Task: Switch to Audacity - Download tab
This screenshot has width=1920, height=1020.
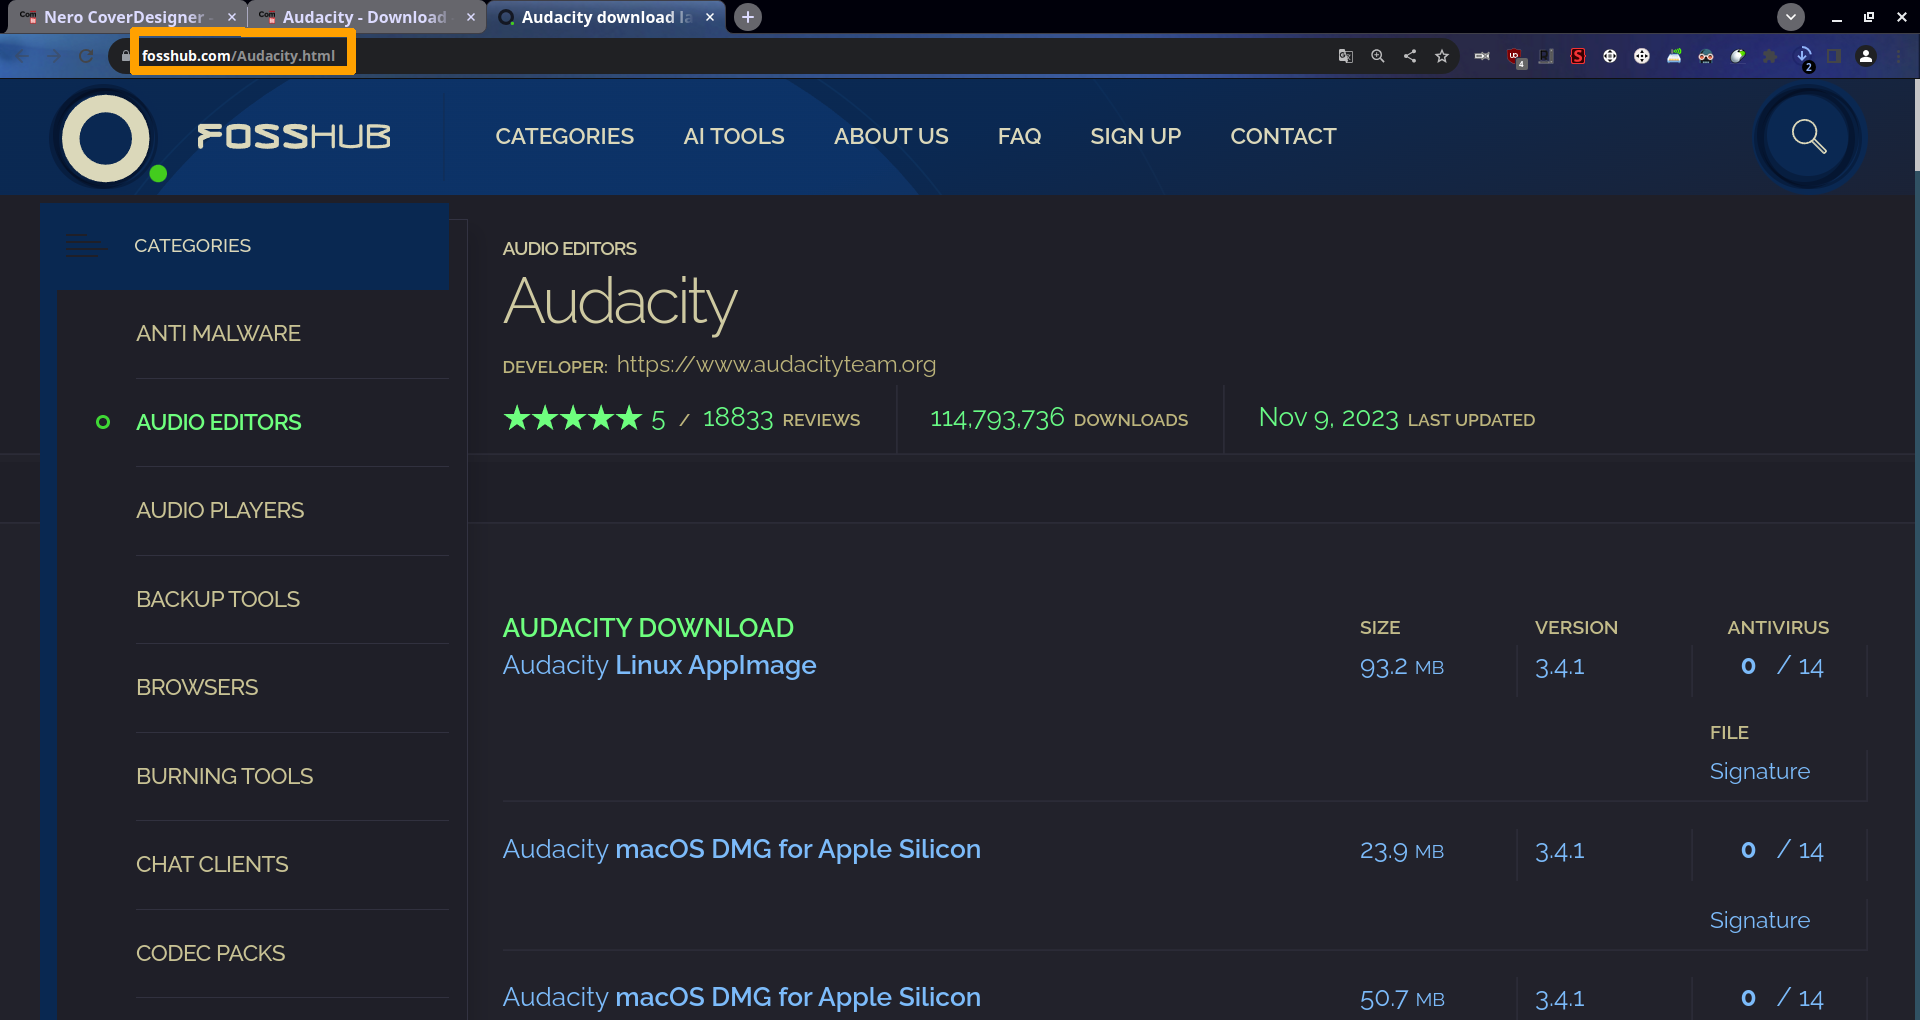Action: point(364,17)
